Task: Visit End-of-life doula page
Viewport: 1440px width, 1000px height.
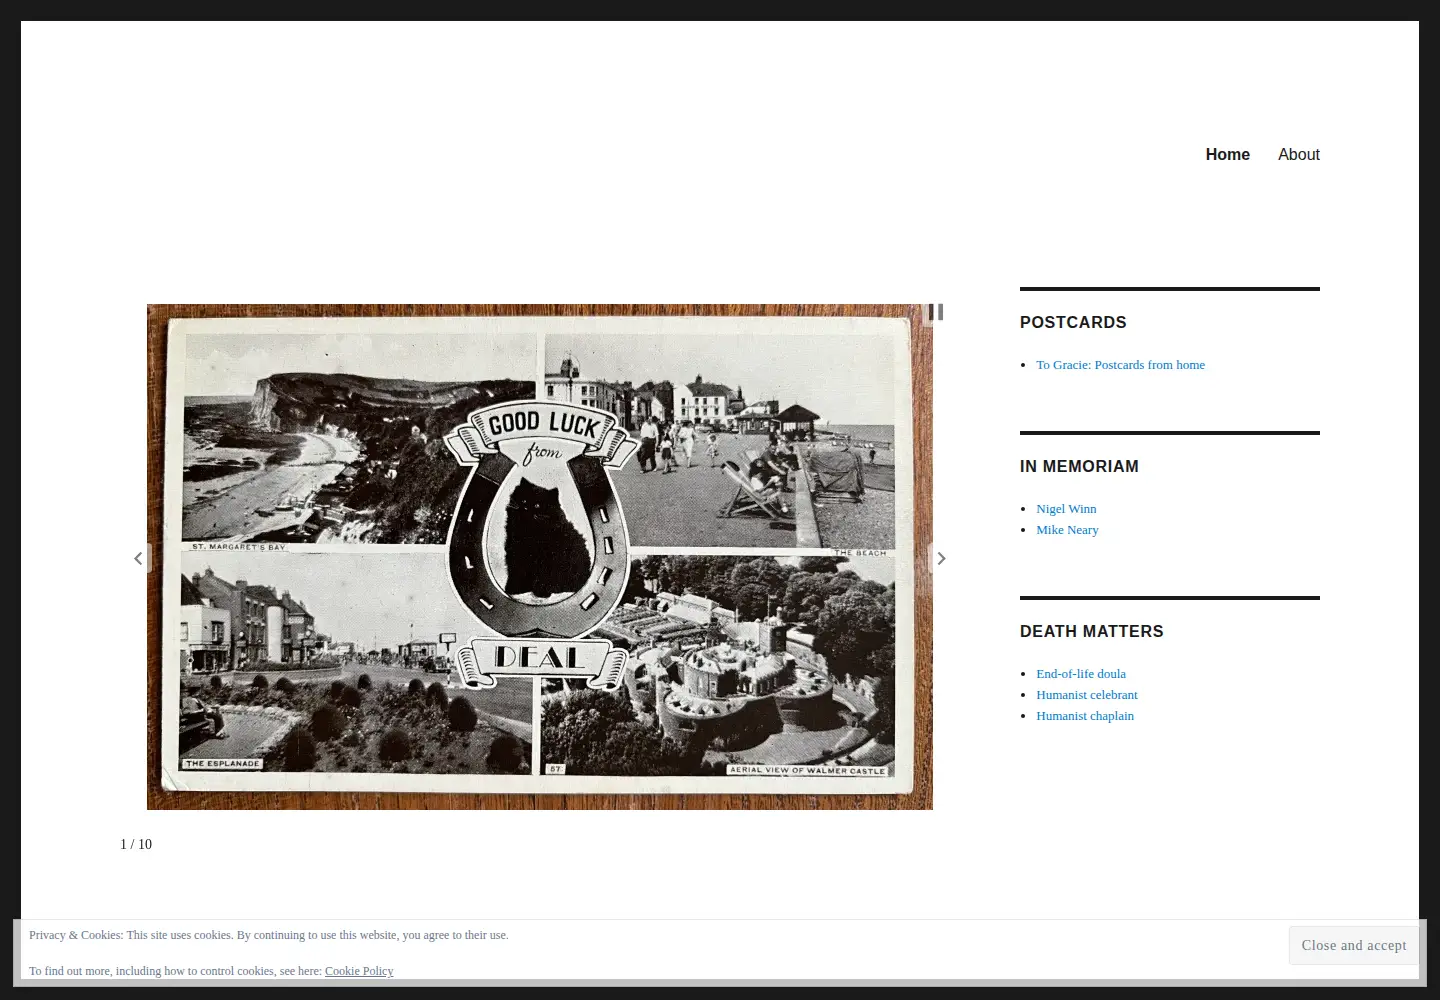Action: coord(1081,674)
